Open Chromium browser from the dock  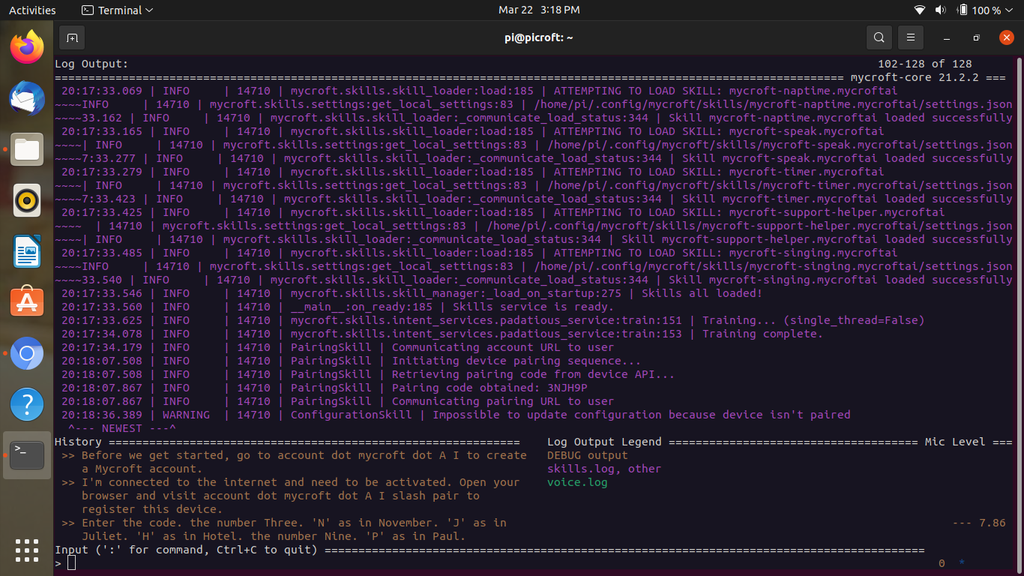tap(27, 353)
